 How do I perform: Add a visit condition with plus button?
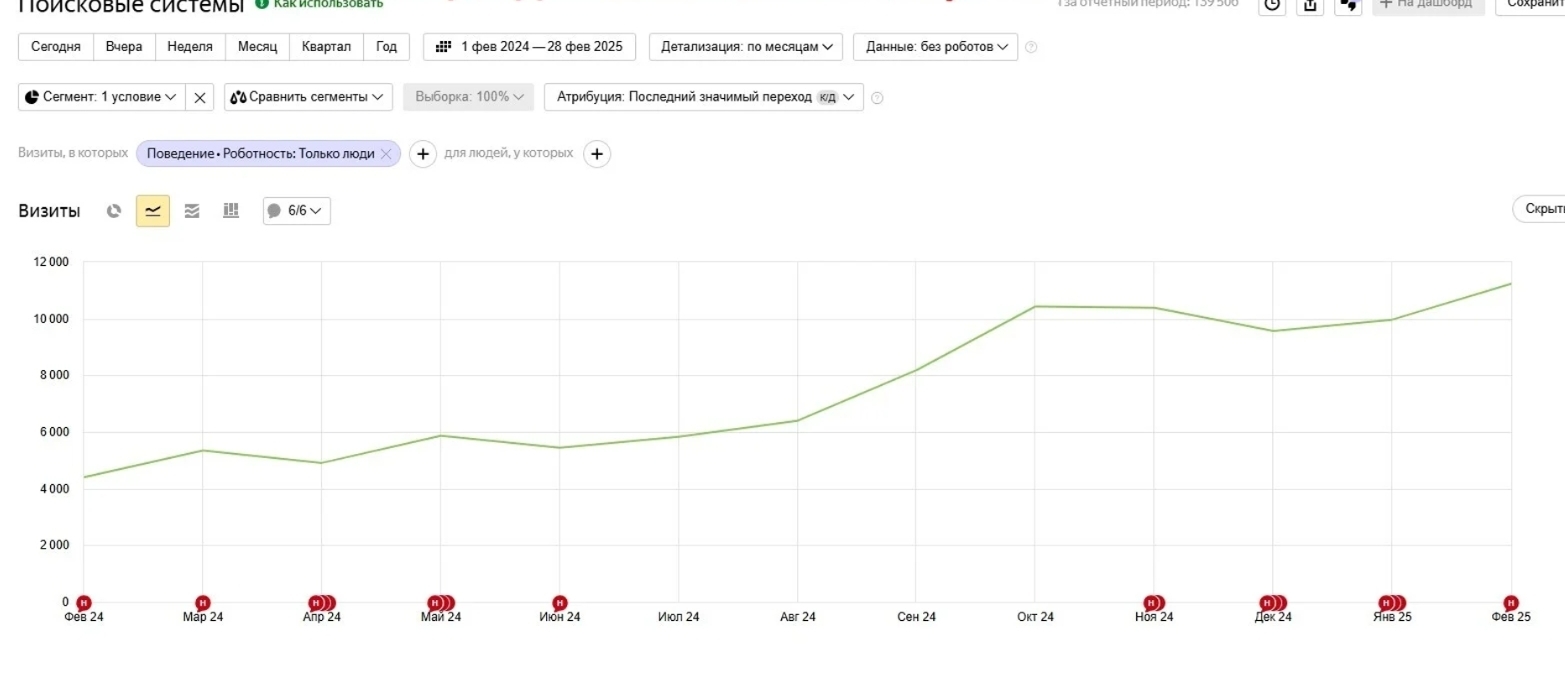(423, 154)
